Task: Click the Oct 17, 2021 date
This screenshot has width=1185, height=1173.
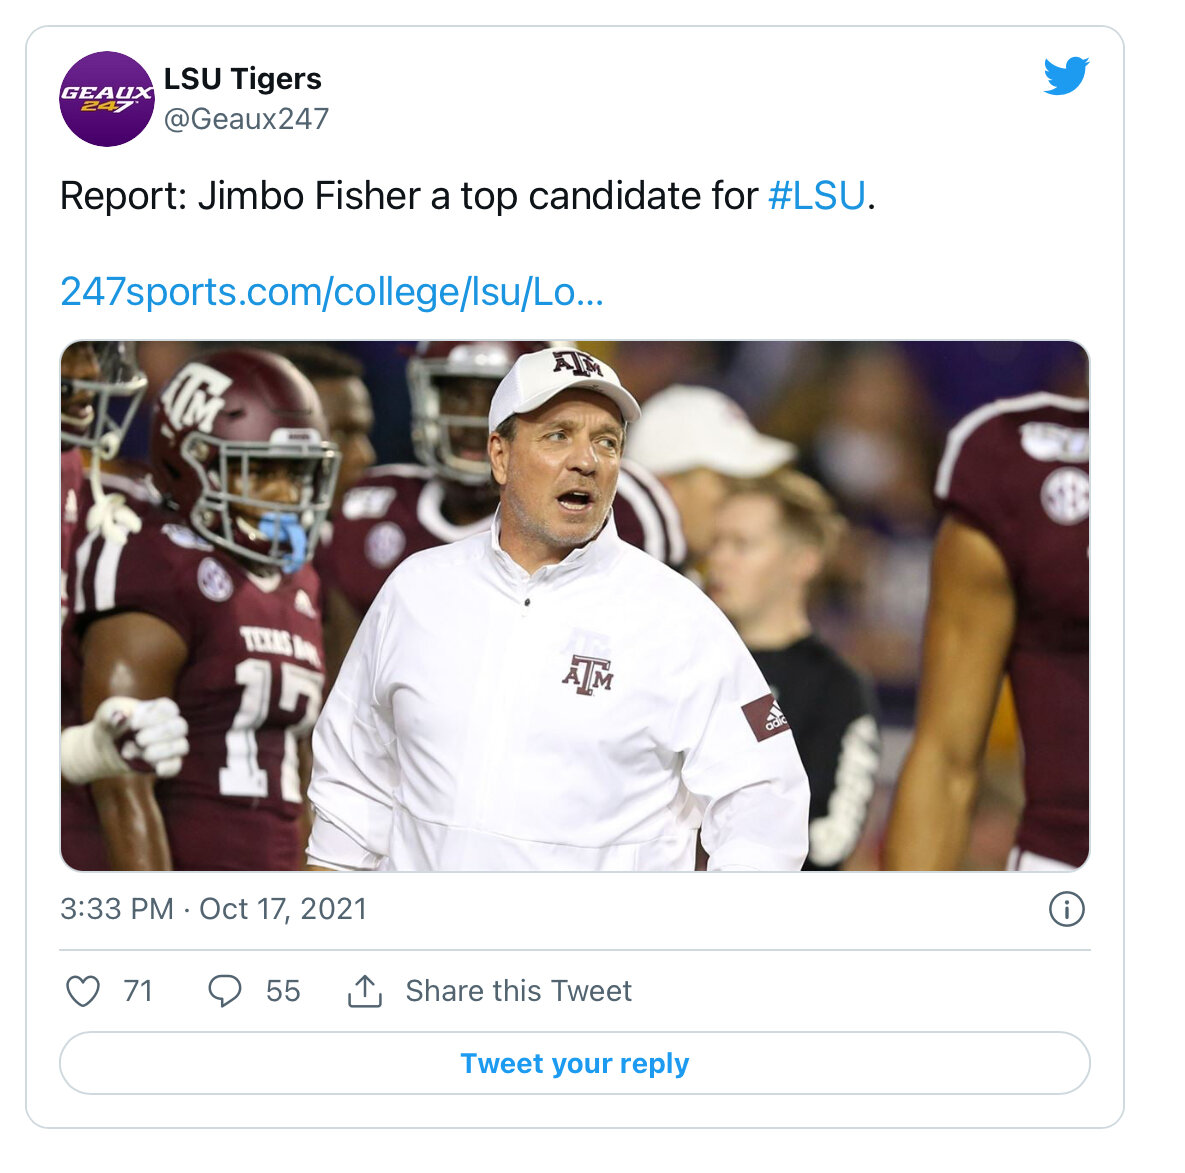Action: pyautogui.click(x=283, y=909)
